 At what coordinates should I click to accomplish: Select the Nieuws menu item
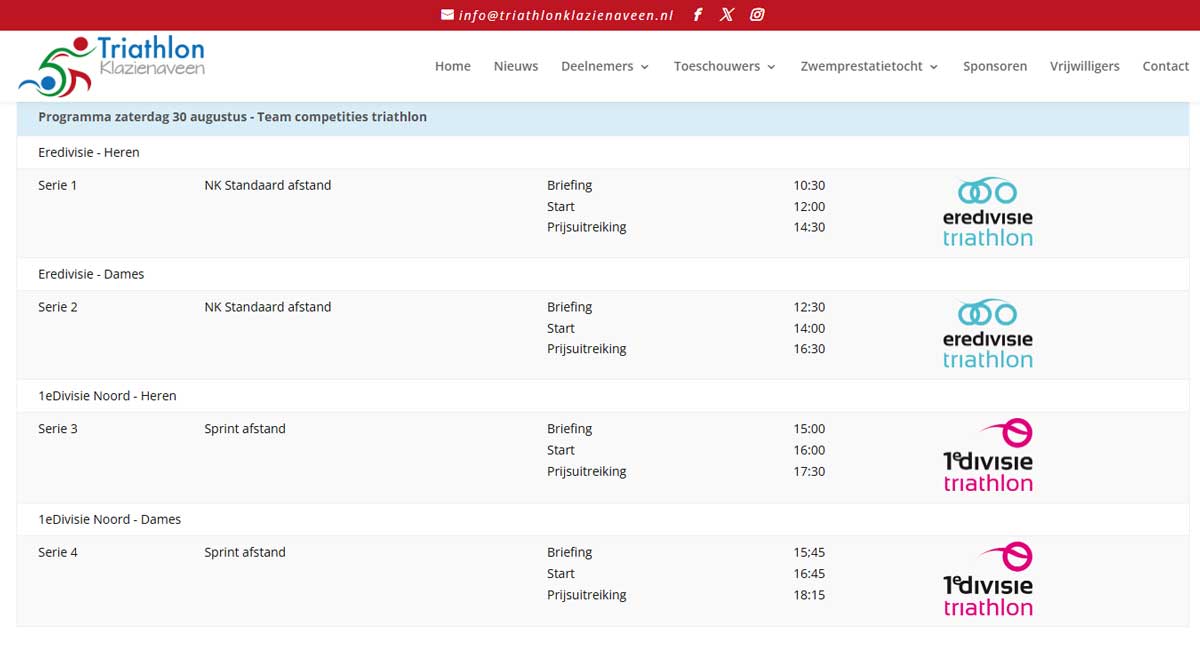click(515, 66)
